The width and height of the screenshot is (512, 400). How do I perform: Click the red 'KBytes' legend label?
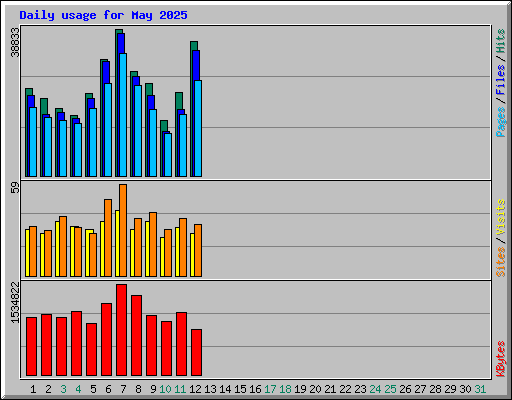[x=501, y=359]
